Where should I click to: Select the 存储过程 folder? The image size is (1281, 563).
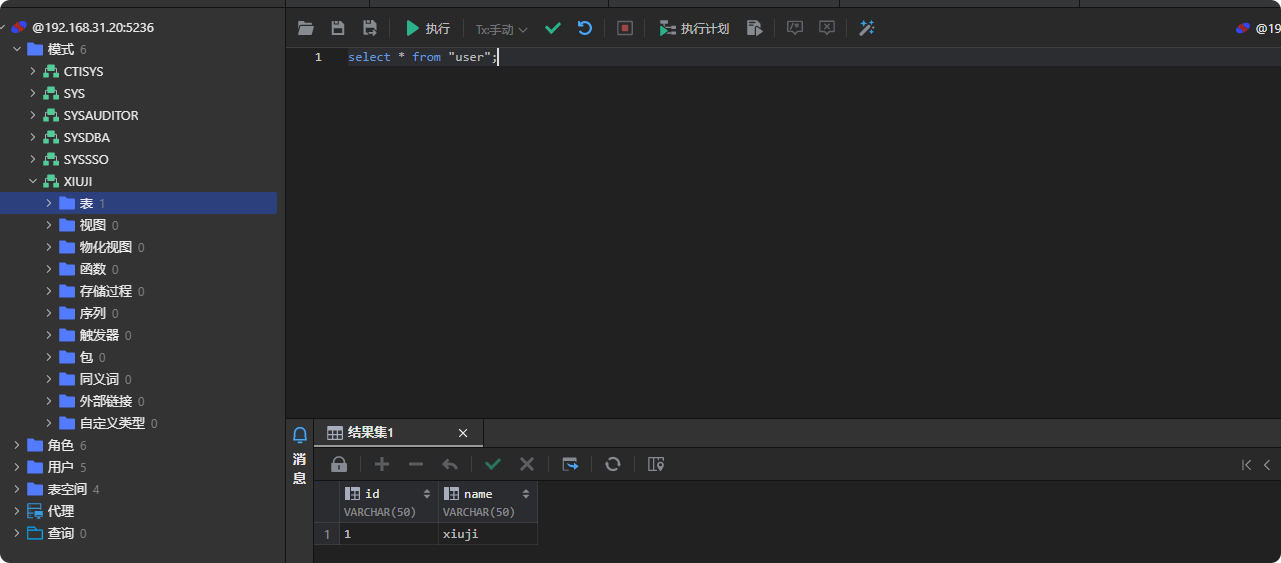click(105, 291)
